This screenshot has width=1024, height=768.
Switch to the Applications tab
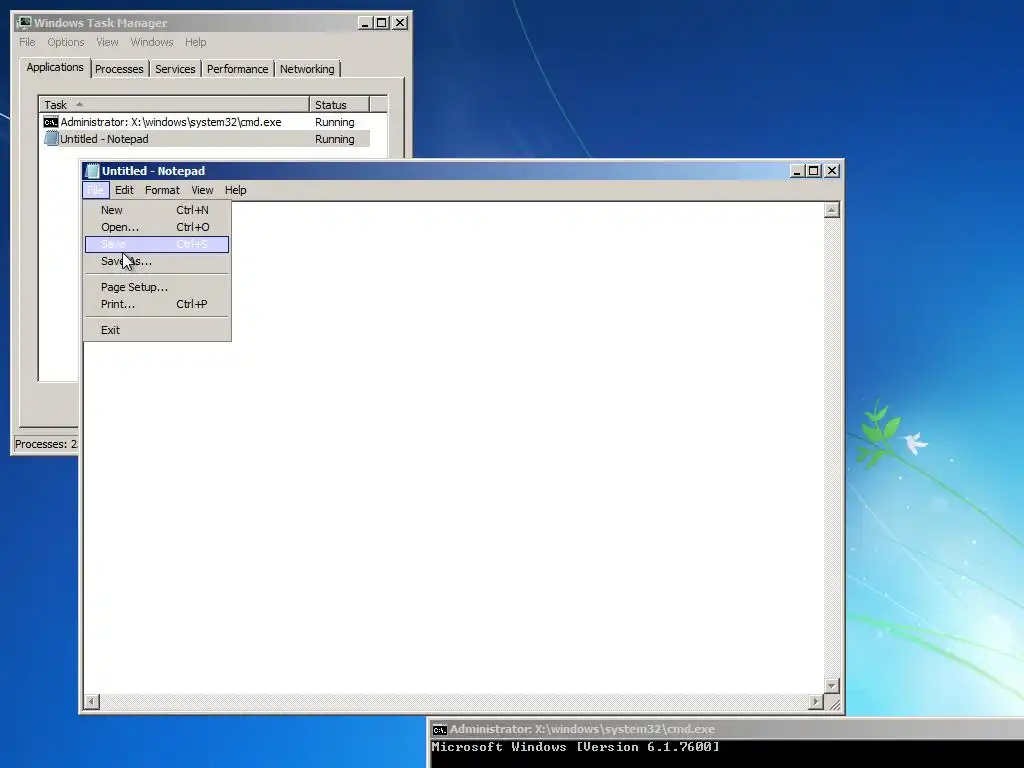point(55,67)
